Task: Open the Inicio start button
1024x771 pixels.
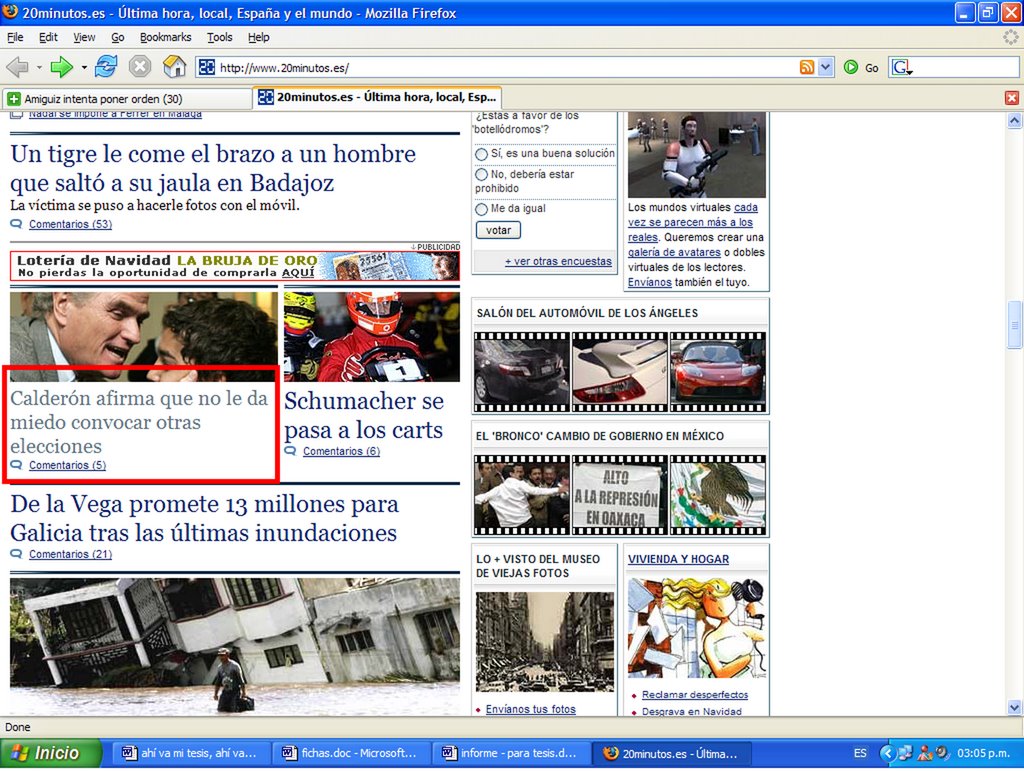Action: coord(51,753)
